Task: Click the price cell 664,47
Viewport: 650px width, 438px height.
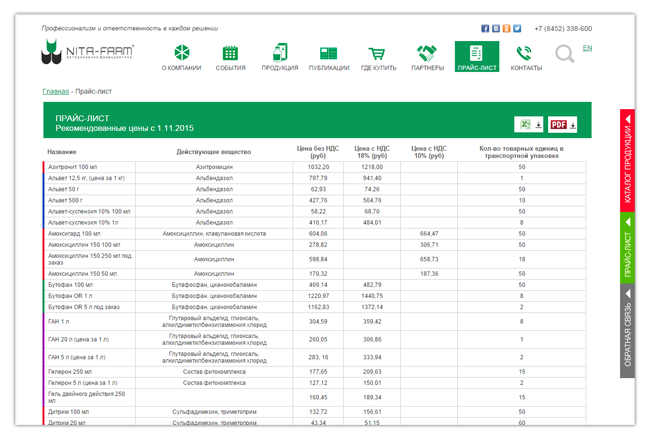Action: 429,234
